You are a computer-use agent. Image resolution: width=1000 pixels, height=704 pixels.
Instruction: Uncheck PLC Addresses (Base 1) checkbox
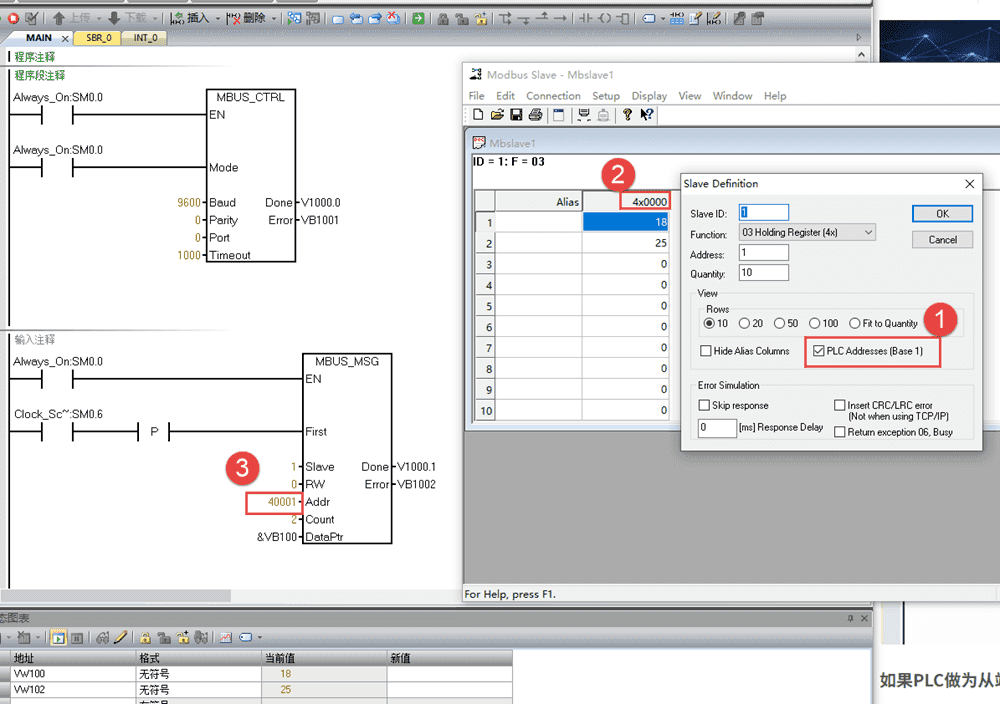(x=820, y=351)
